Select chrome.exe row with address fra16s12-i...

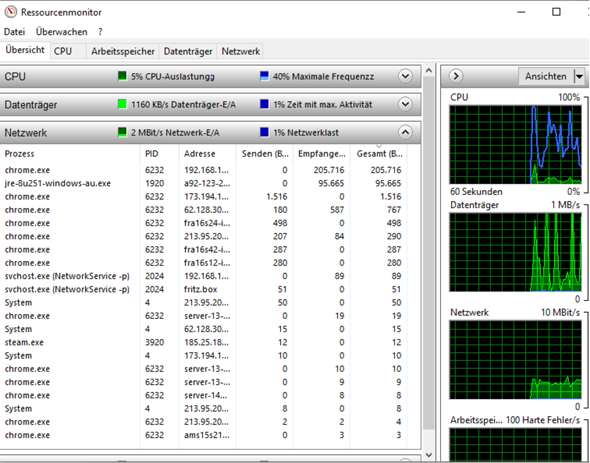[x=203, y=263]
